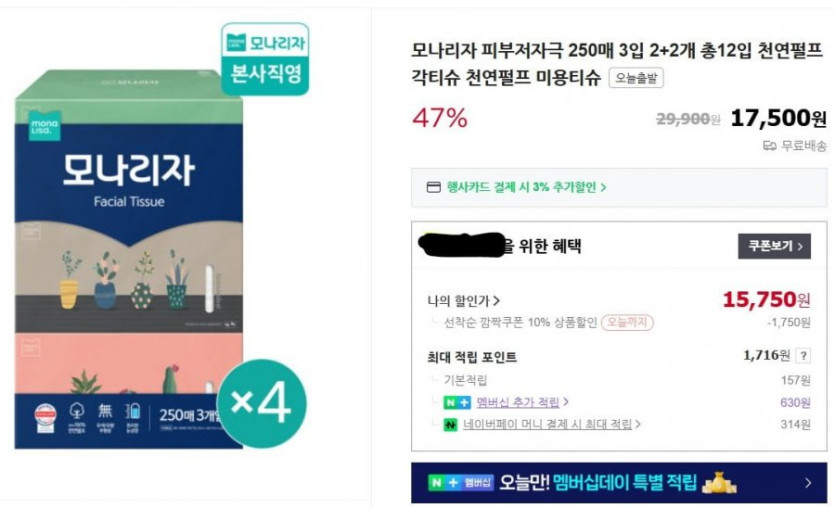The height and width of the screenshot is (508, 835).
Task: Click the gold coins icon in banner
Action: point(720,482)
